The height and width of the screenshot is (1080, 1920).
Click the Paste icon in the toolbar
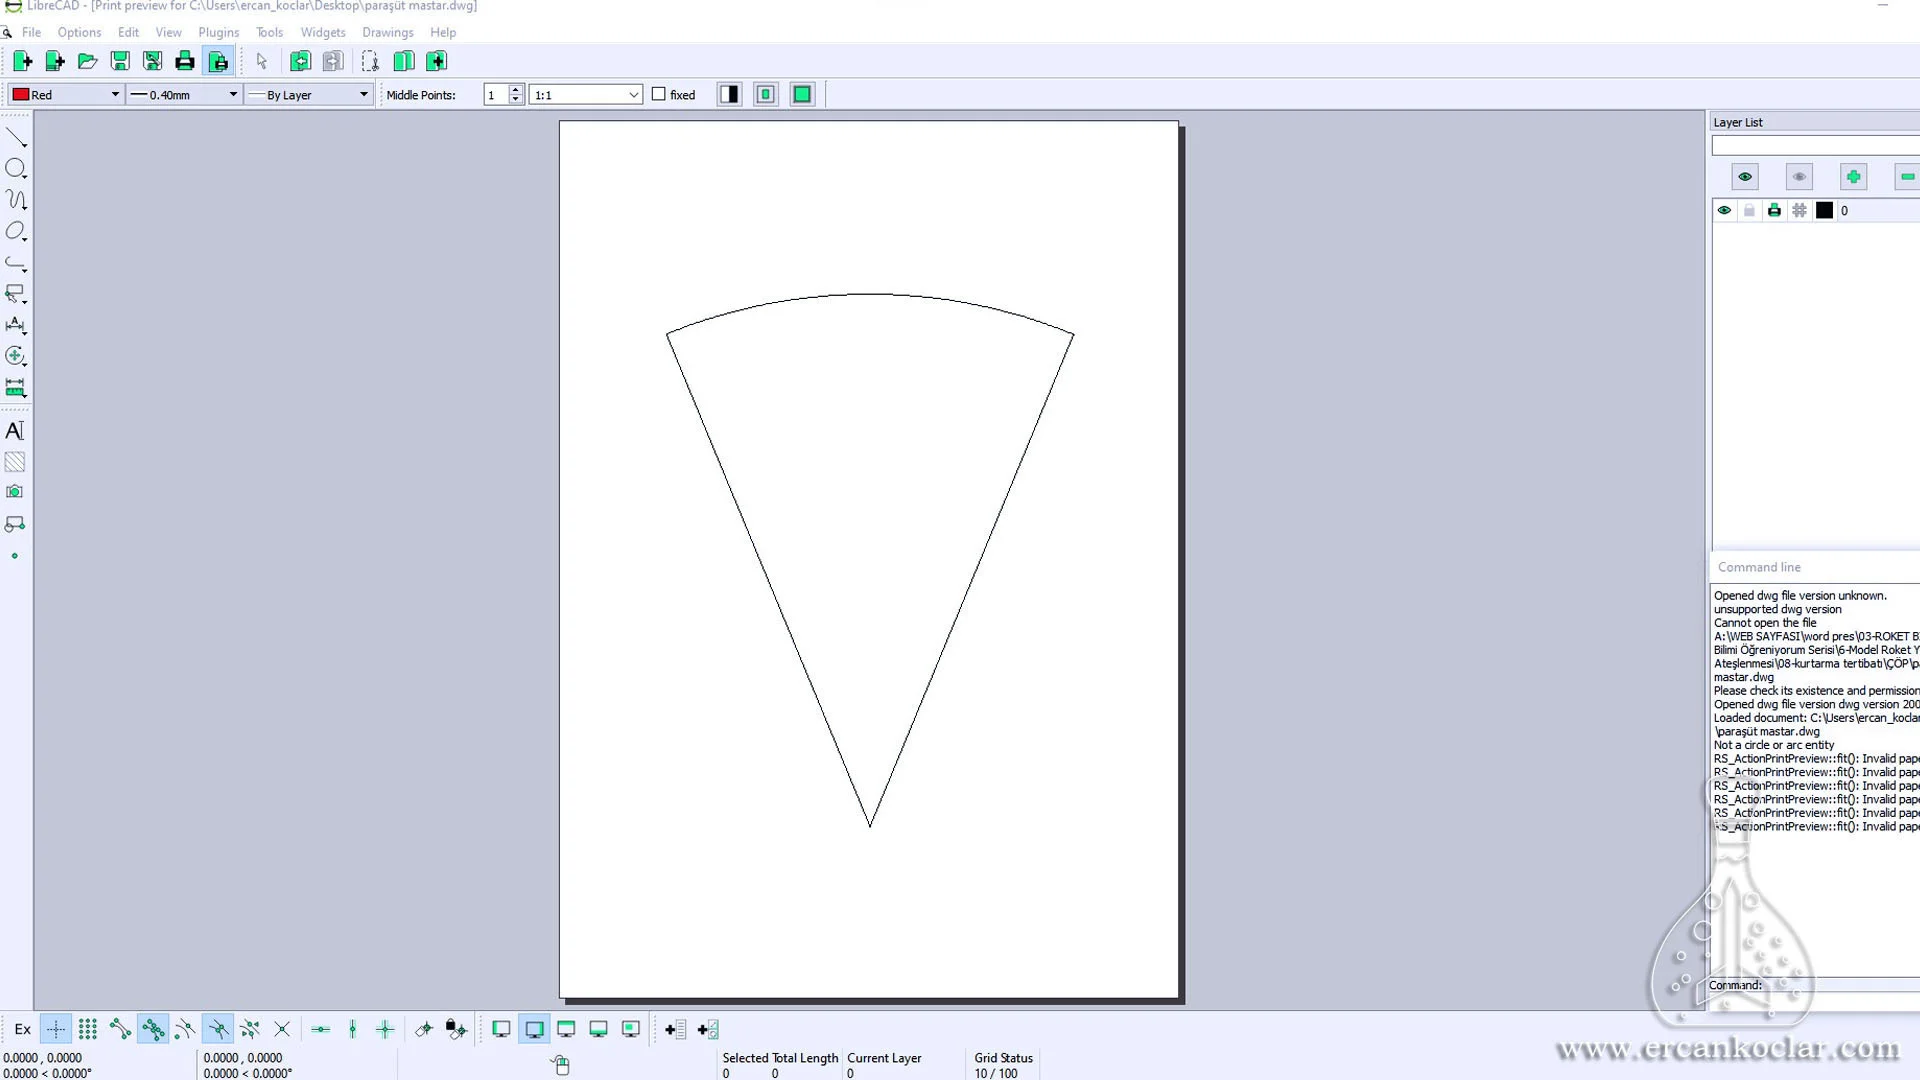pyautogui.click(x=437, y=62)
